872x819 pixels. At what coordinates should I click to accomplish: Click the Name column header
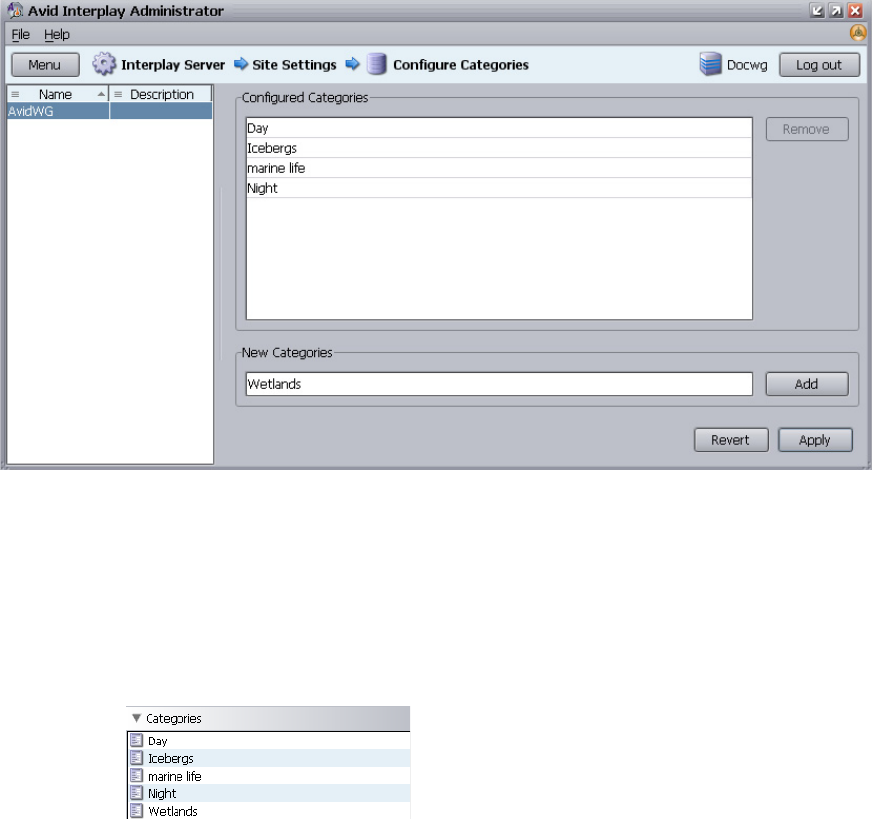tap(58, 95)
